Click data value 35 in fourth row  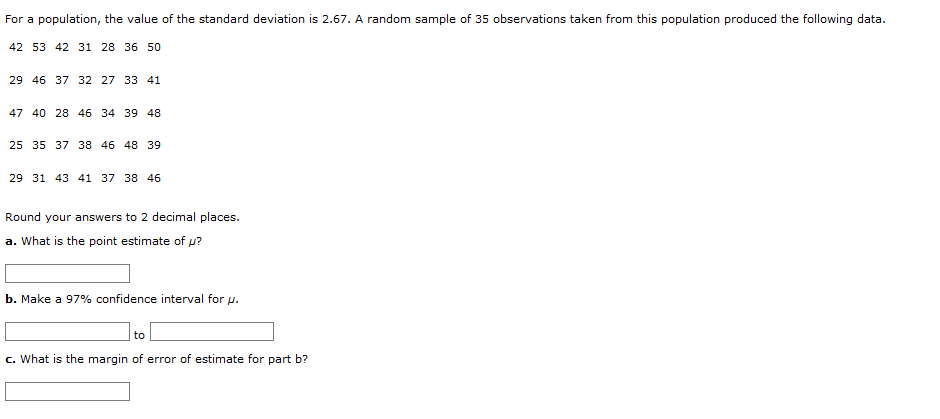(39, 145)
